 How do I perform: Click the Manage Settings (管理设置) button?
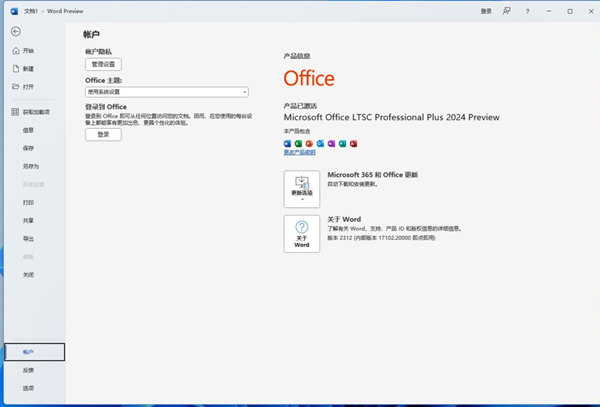pos(103,64)
